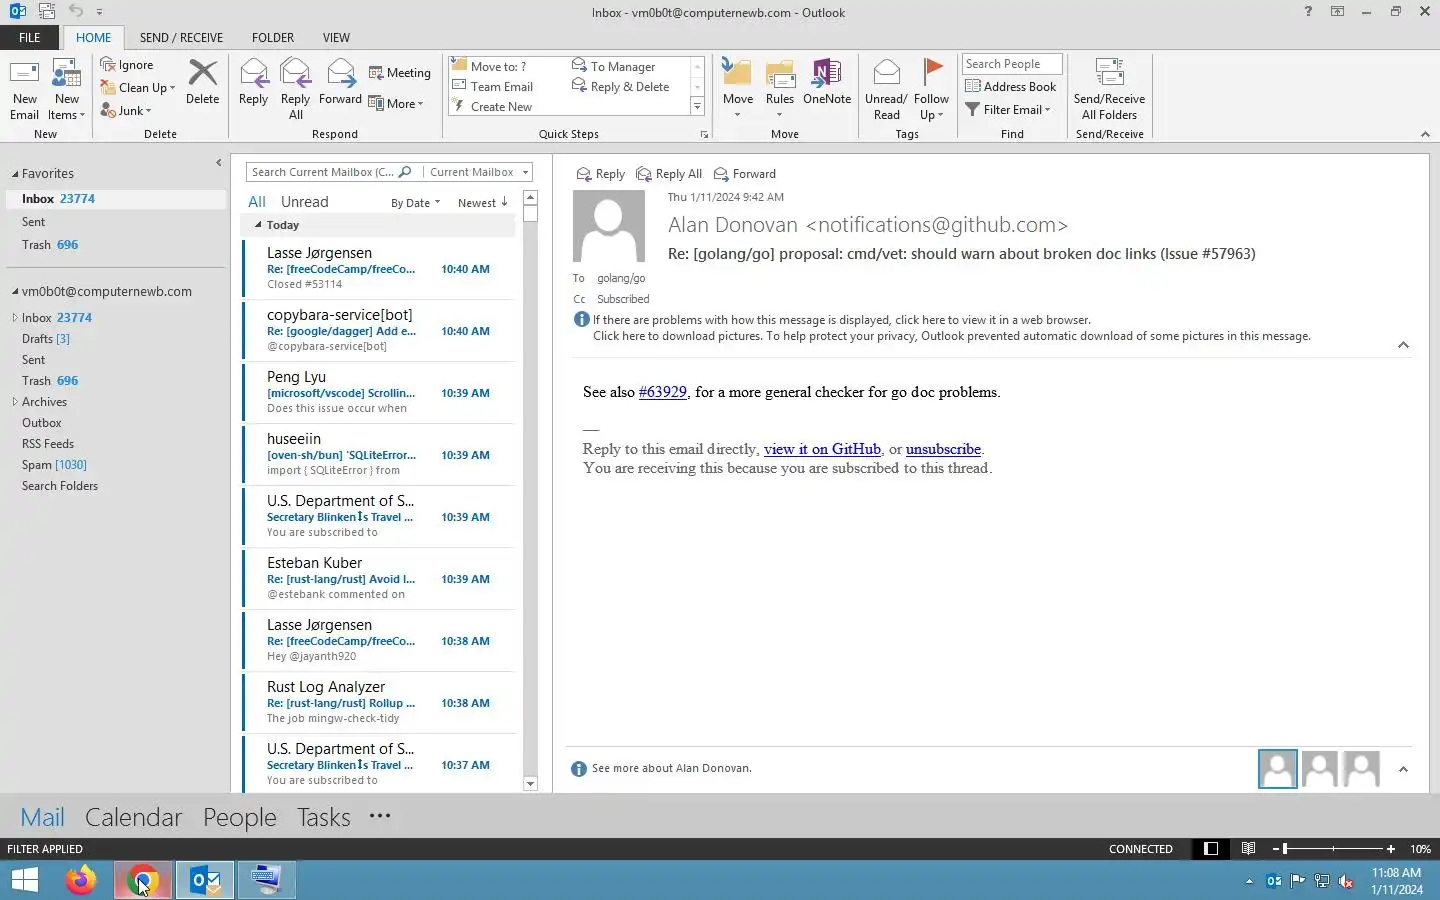The width and height of the screenshot is (1440, 900).
Task: Open the Spam folder
Action: pos(115,465)
